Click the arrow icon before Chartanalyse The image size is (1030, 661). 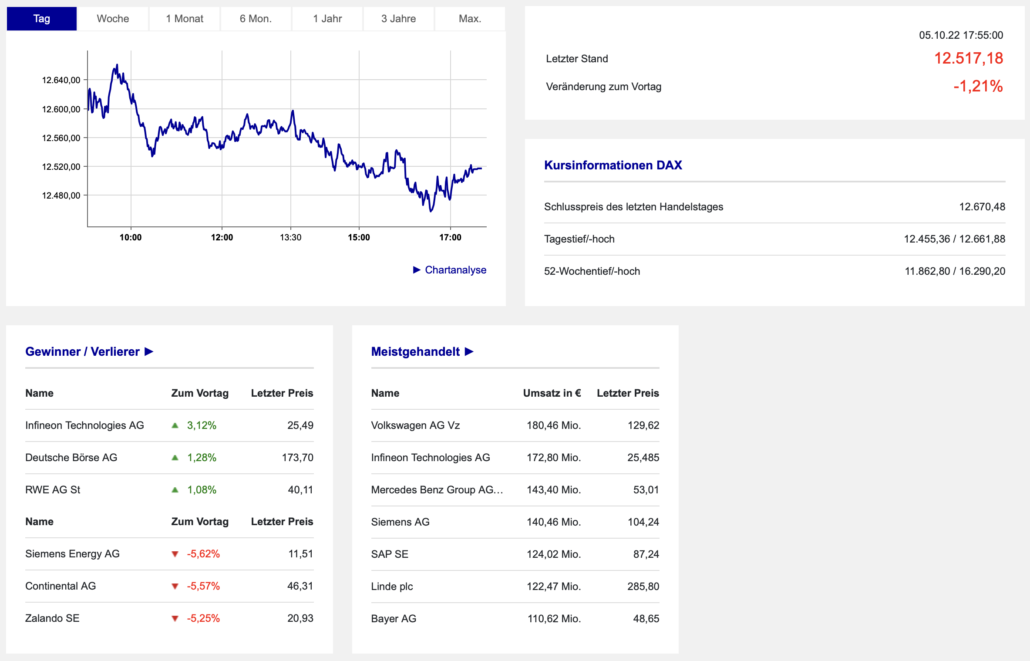pos(417,270)
